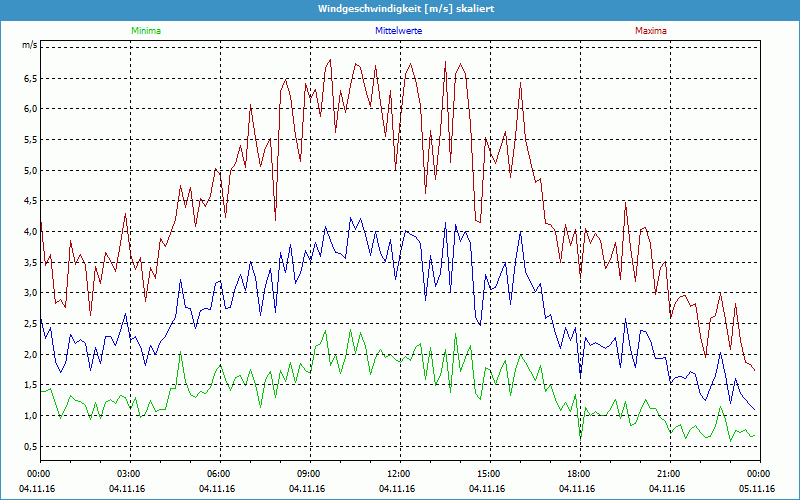Click the chart title 'Windgeschwindigkeit [m/s] skaliert'
Screen dimensions: 800x500
tap(406, 9)
